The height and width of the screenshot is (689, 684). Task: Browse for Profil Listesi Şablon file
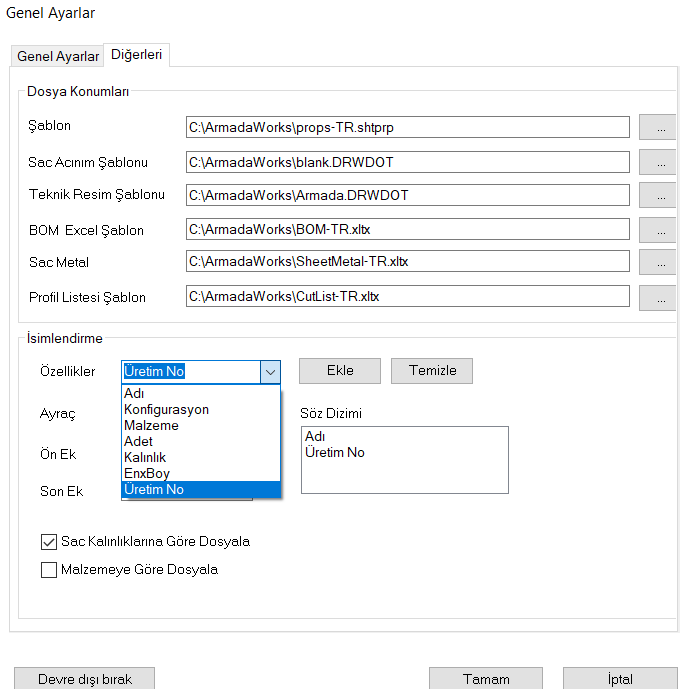(x=658, y=297)
